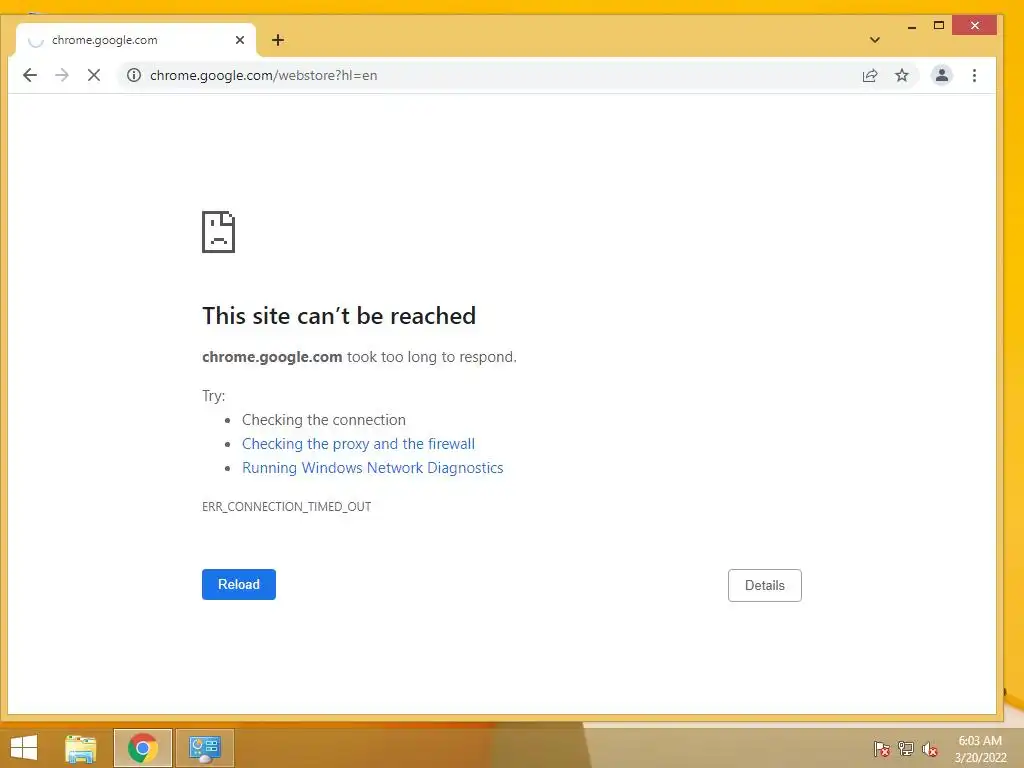Click the sad page error icon
This screenshot has width=1024, height=768.
218,232
